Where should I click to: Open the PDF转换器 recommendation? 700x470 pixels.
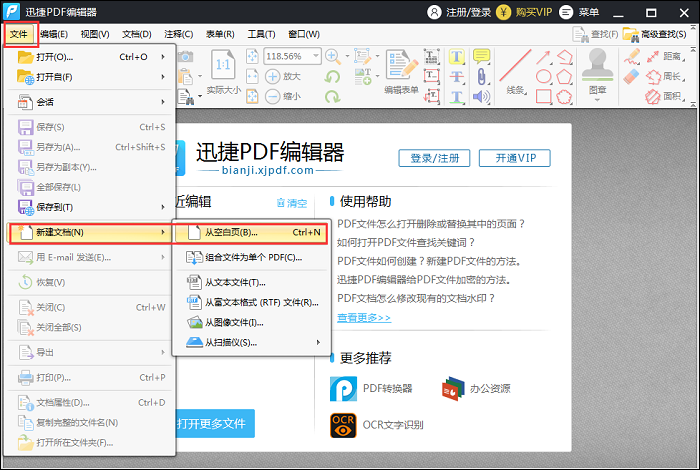(x=371, y=388)
